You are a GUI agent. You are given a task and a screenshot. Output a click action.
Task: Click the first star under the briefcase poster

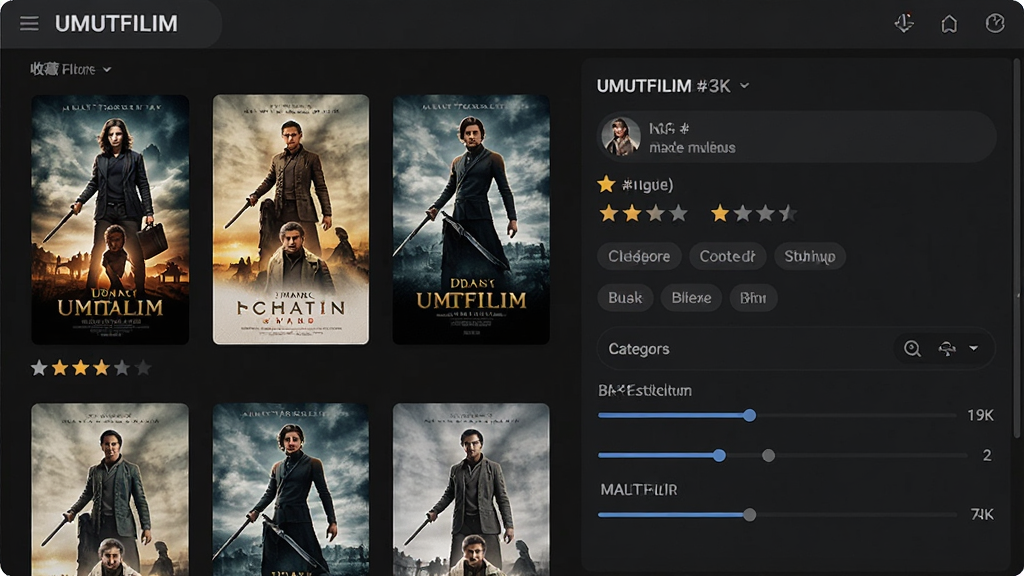(x=39, y=368)
